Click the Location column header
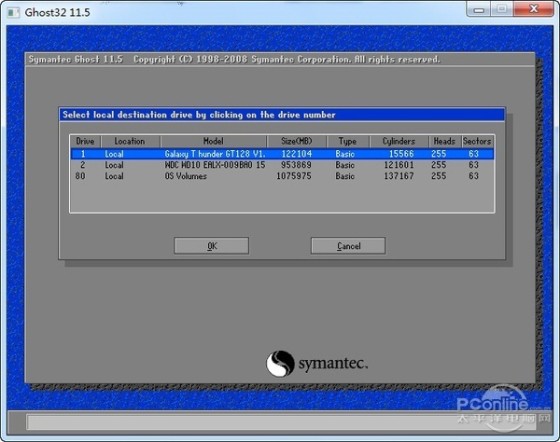560x442 pixels. point(130,141)
